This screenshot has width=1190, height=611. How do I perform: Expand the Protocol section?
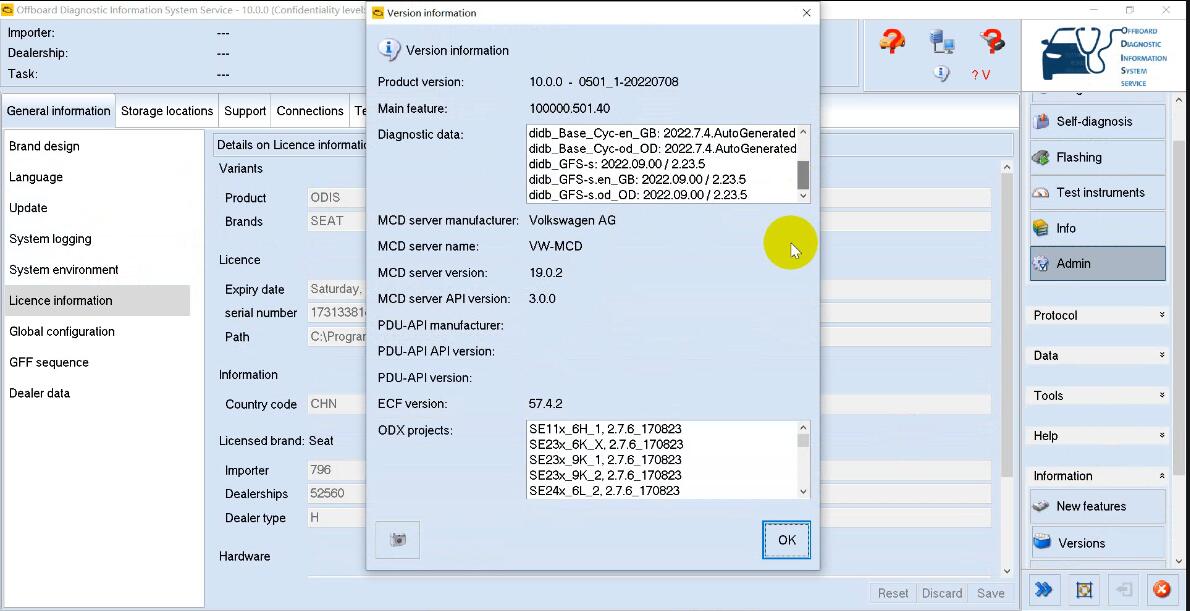point(1099,315)
